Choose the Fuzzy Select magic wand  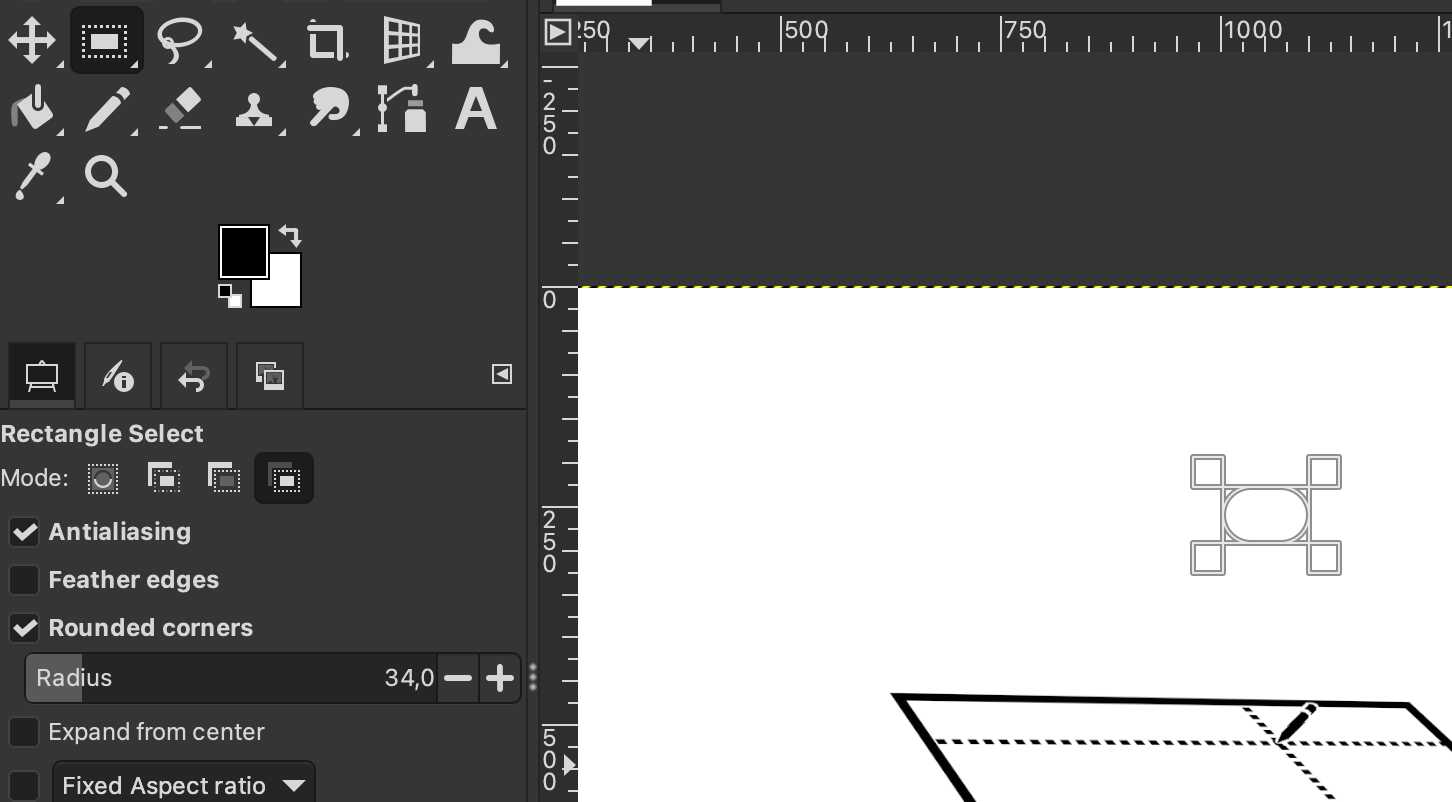click(254, 41)
